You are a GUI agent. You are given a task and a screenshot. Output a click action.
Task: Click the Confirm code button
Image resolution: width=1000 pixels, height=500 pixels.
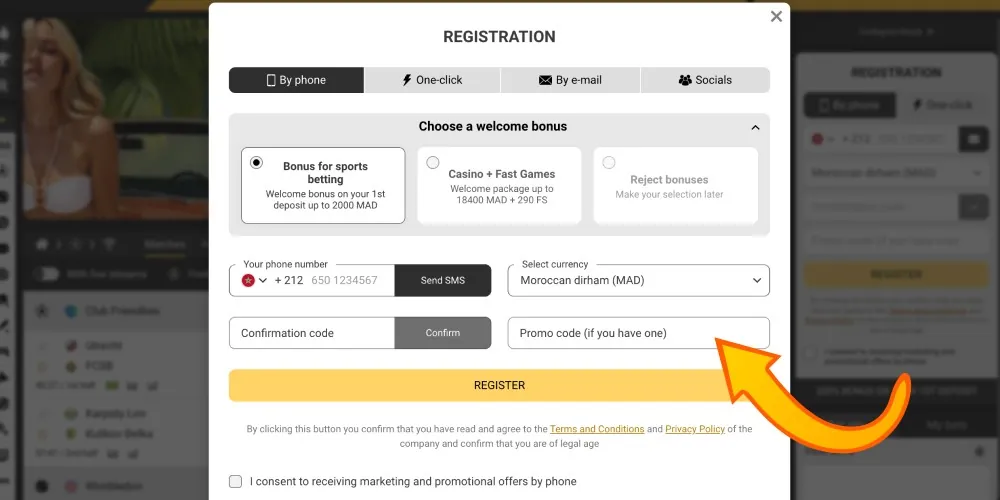click(x=443, y=333)
